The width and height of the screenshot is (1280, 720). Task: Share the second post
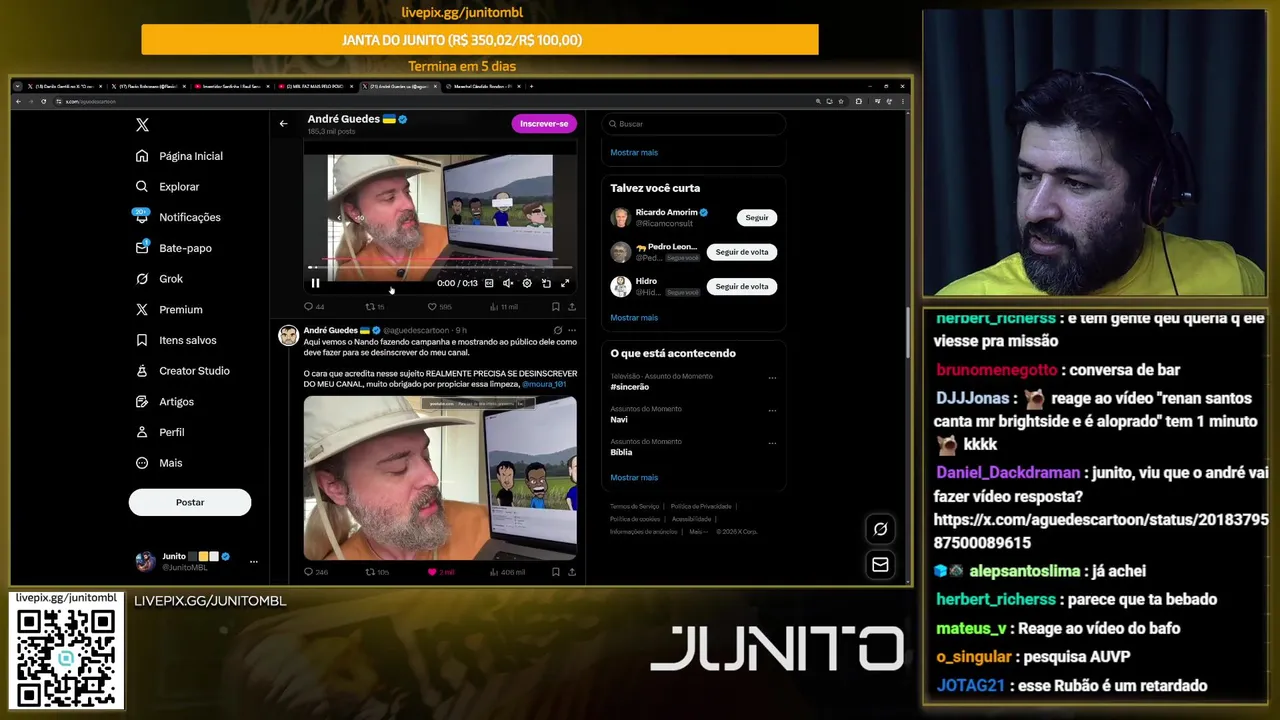click(572, 572)
